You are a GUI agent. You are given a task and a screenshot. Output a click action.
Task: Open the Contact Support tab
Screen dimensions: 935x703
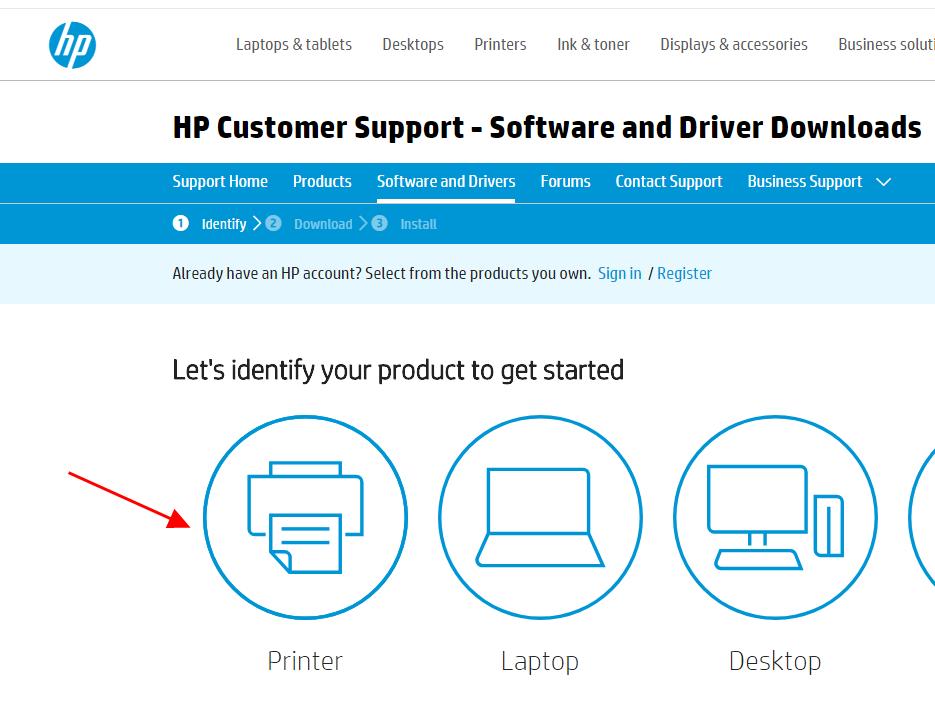668,182
